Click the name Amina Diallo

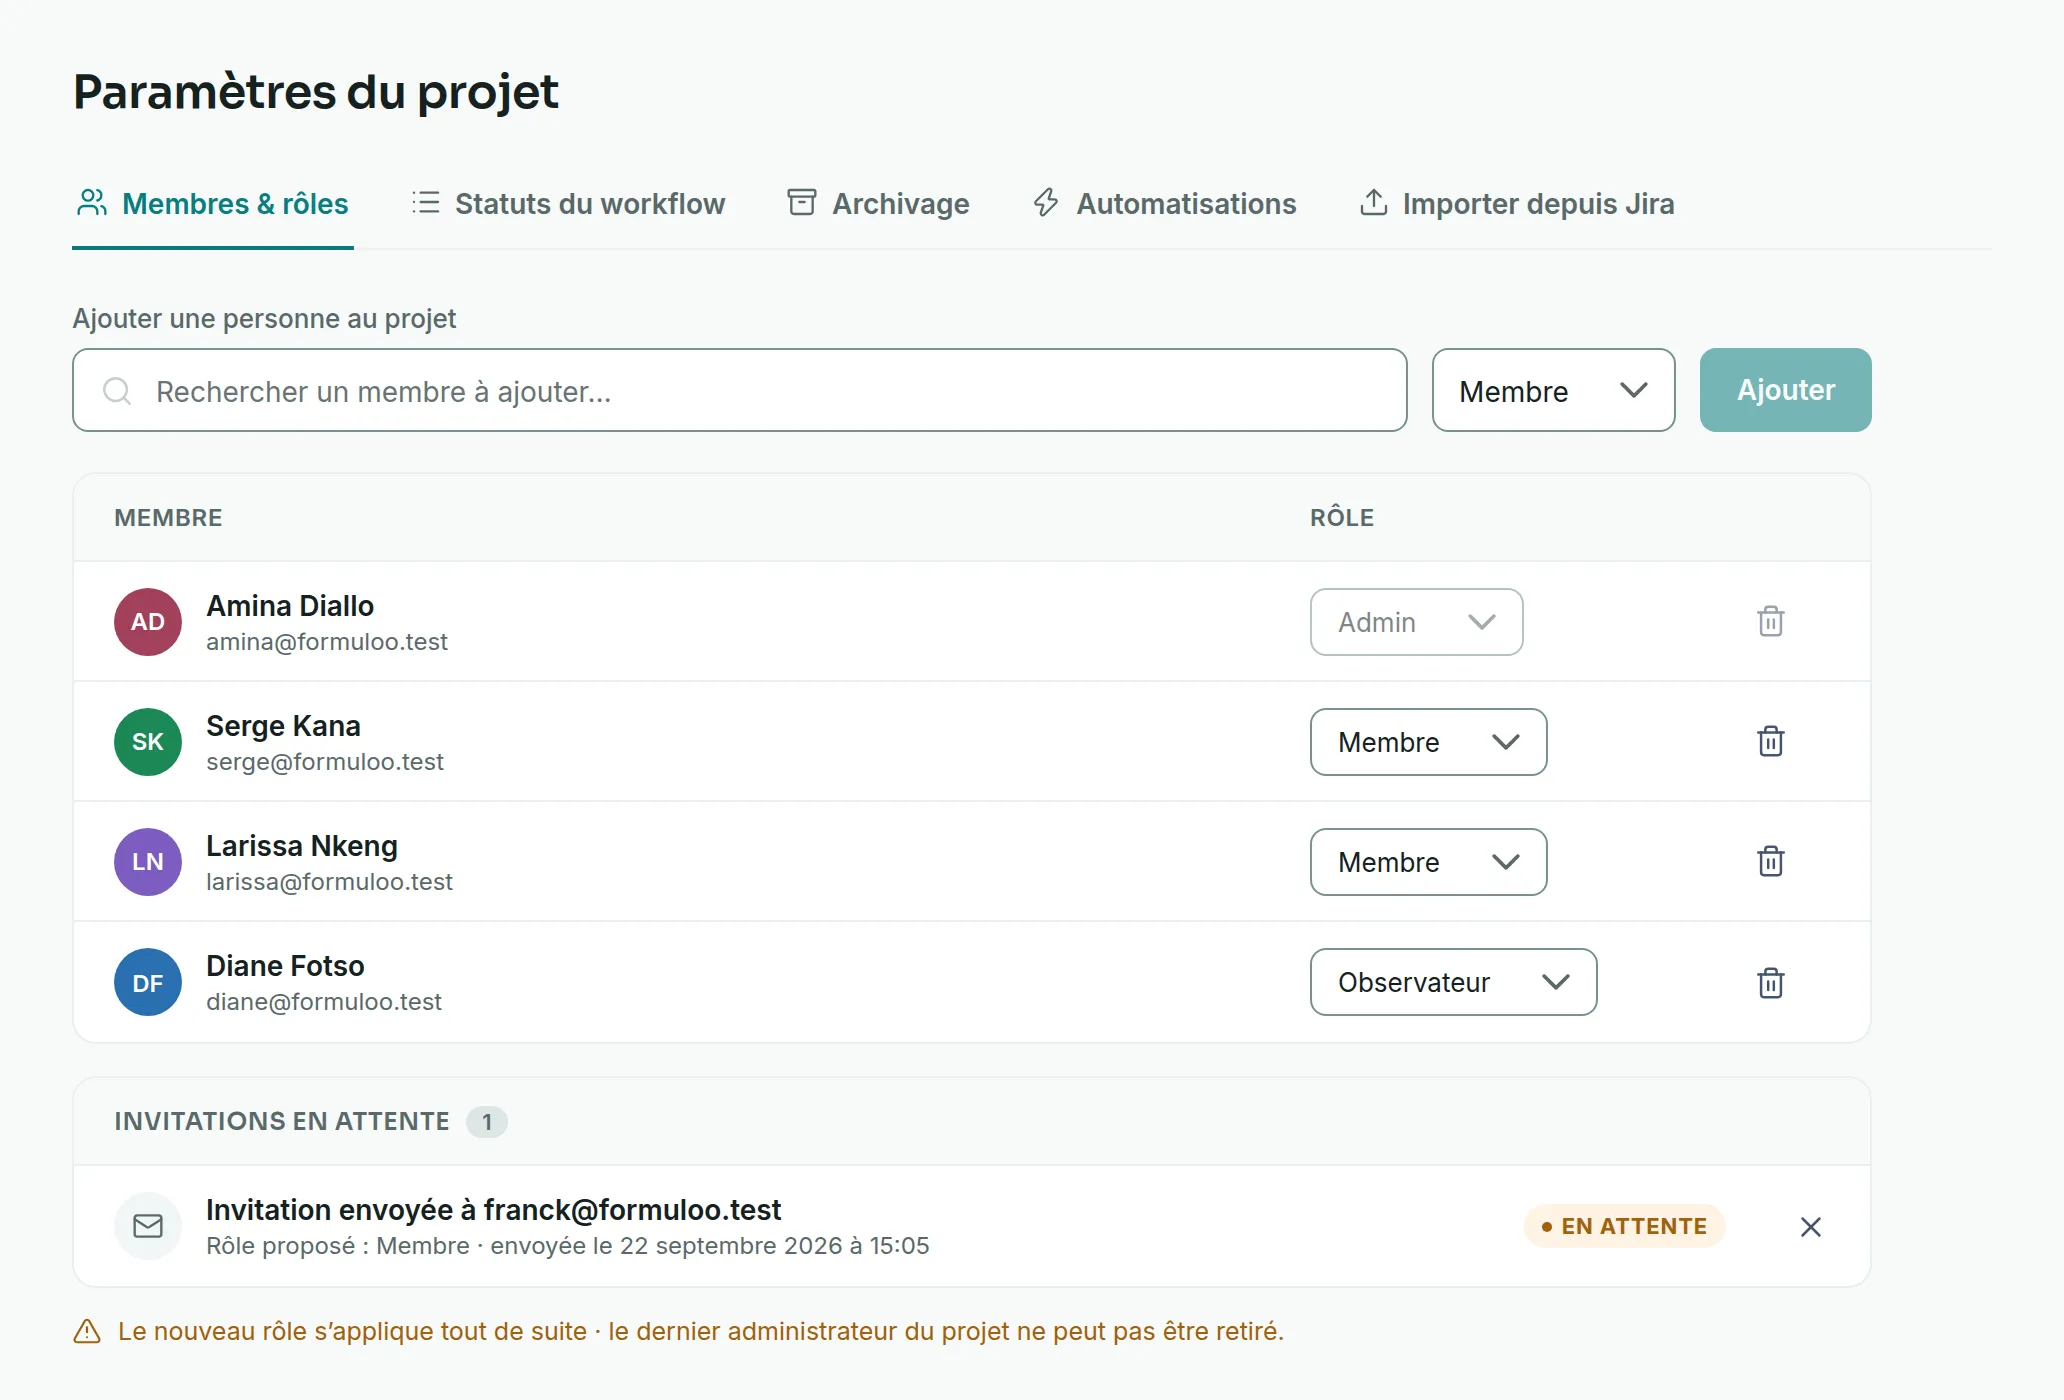click(x=290, y=606)
